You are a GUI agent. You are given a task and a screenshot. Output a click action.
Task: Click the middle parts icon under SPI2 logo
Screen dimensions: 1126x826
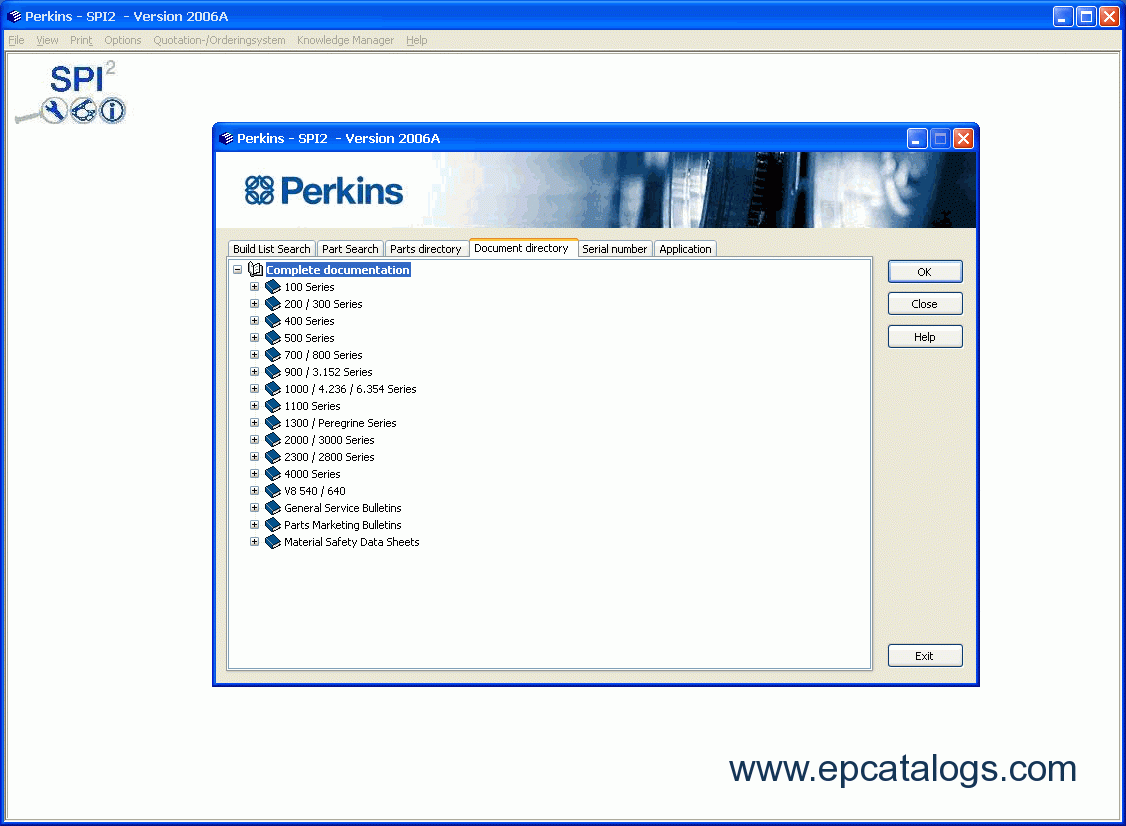[x=83, y=110]
